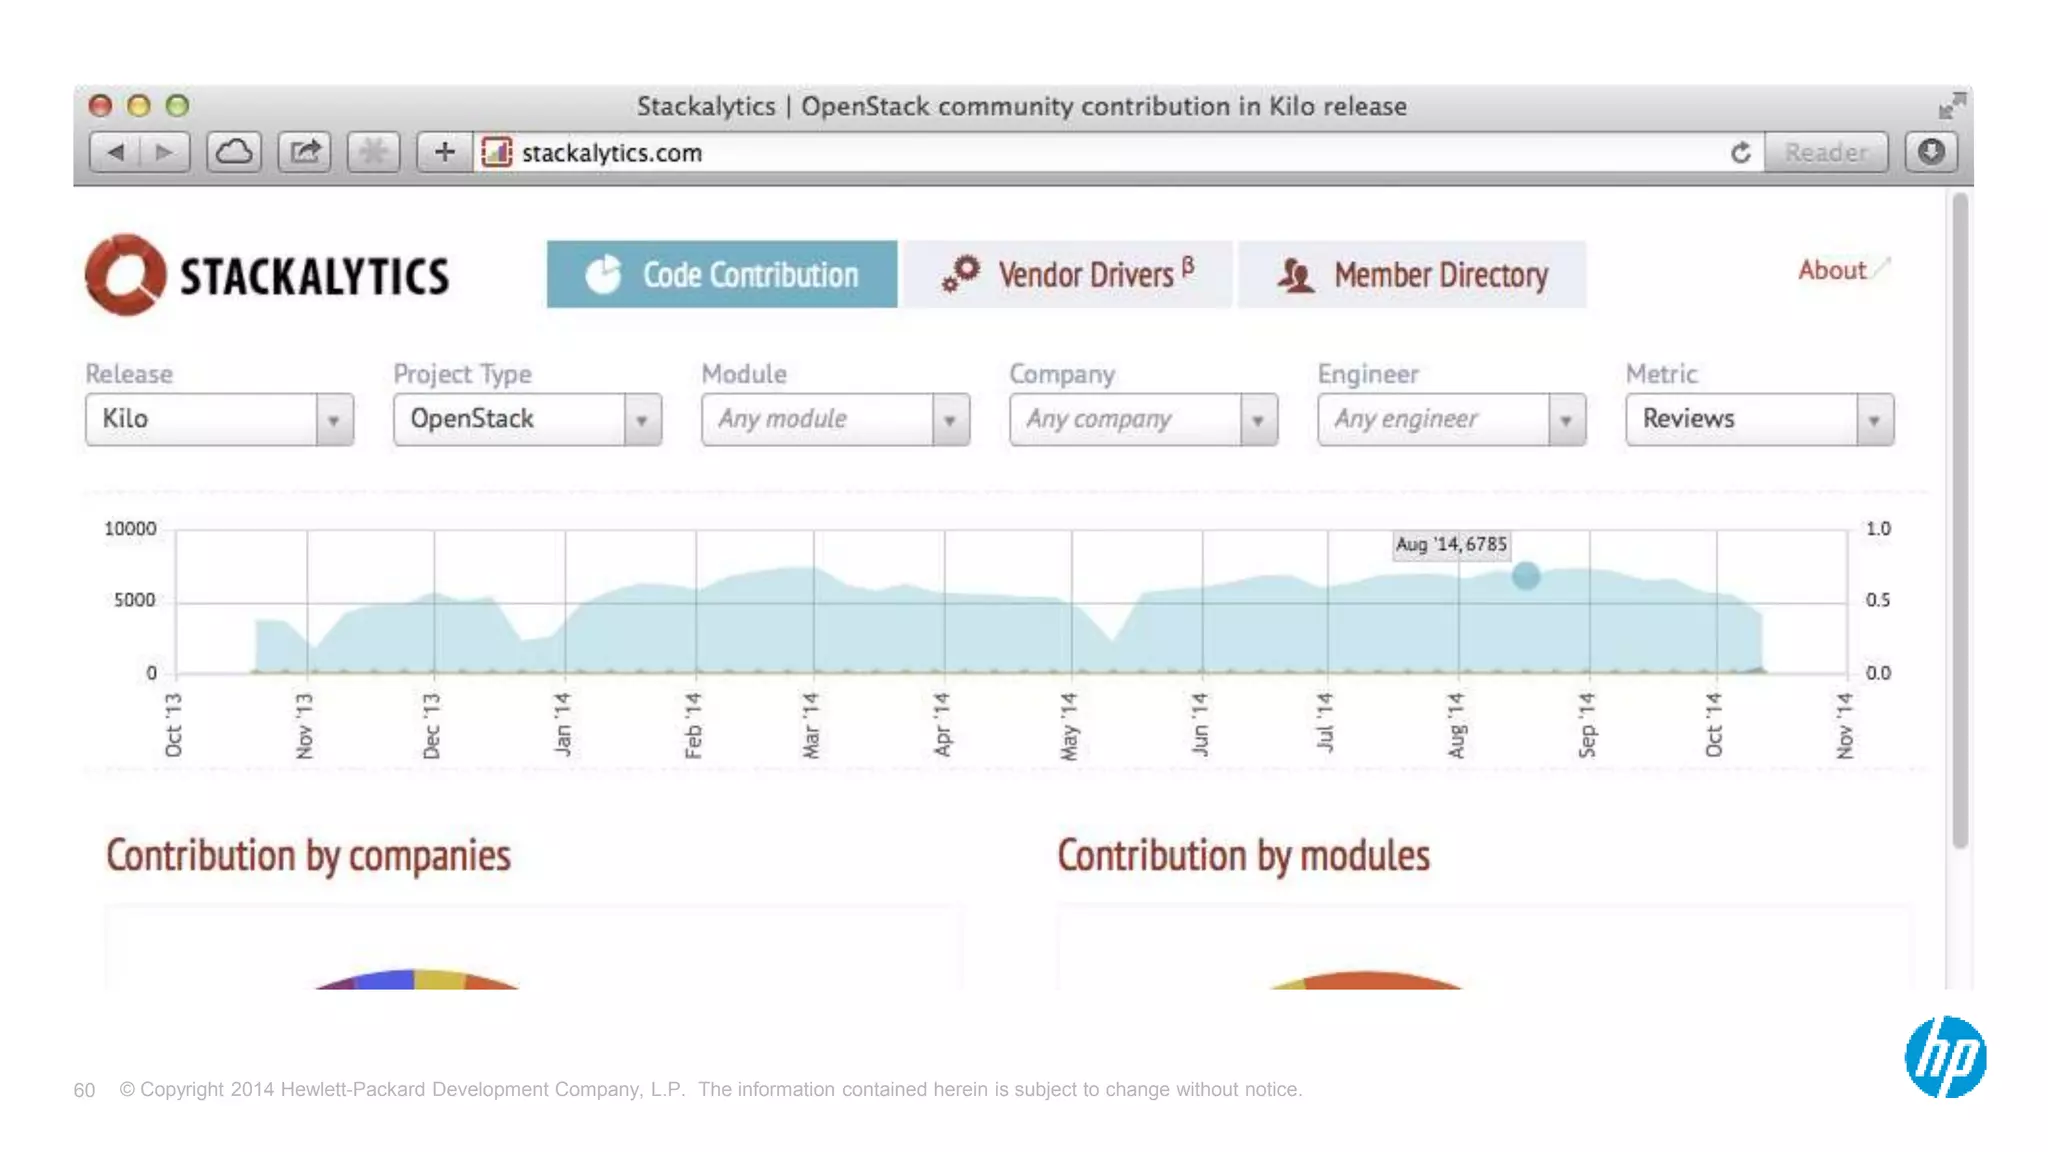Reload the page with the refresh icon
Screen dimensions: 2048x1152
click(x=1741, y=153)
